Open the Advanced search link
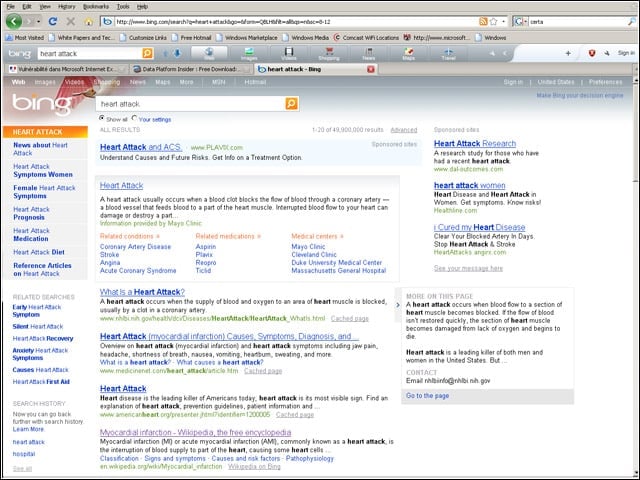 (x=404, y=130)
